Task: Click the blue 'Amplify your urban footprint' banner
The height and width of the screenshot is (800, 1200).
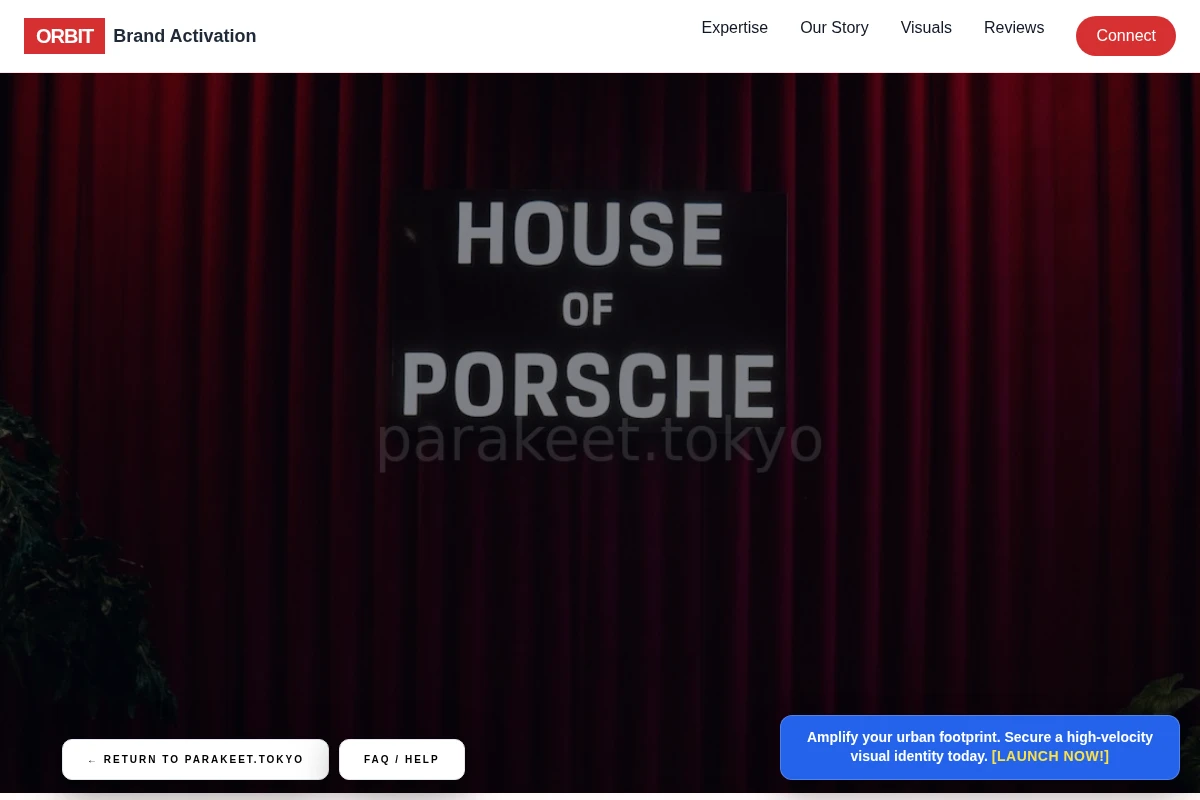Action: pos(980,747)
